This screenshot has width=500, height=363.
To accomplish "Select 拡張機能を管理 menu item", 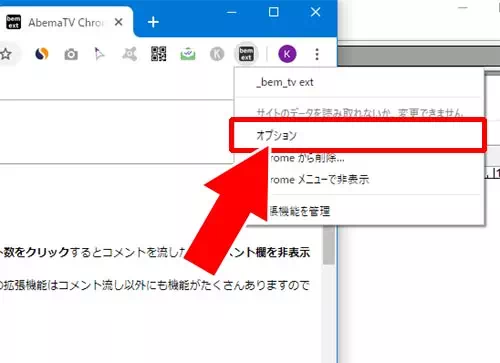I will point(359,211).
